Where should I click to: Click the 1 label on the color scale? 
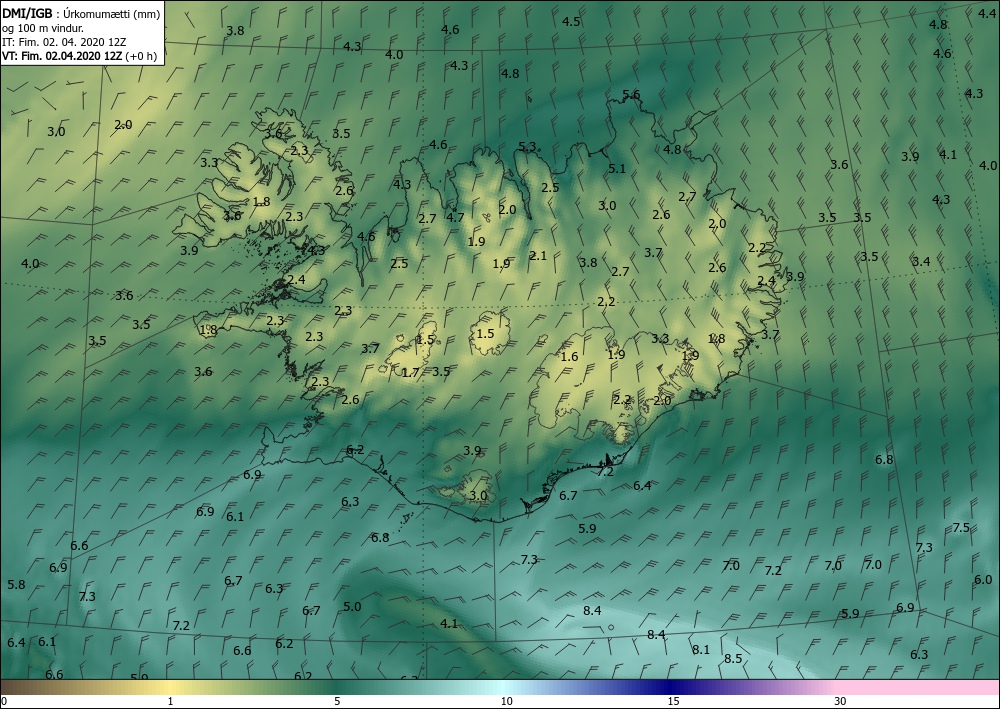click(170, 702)
